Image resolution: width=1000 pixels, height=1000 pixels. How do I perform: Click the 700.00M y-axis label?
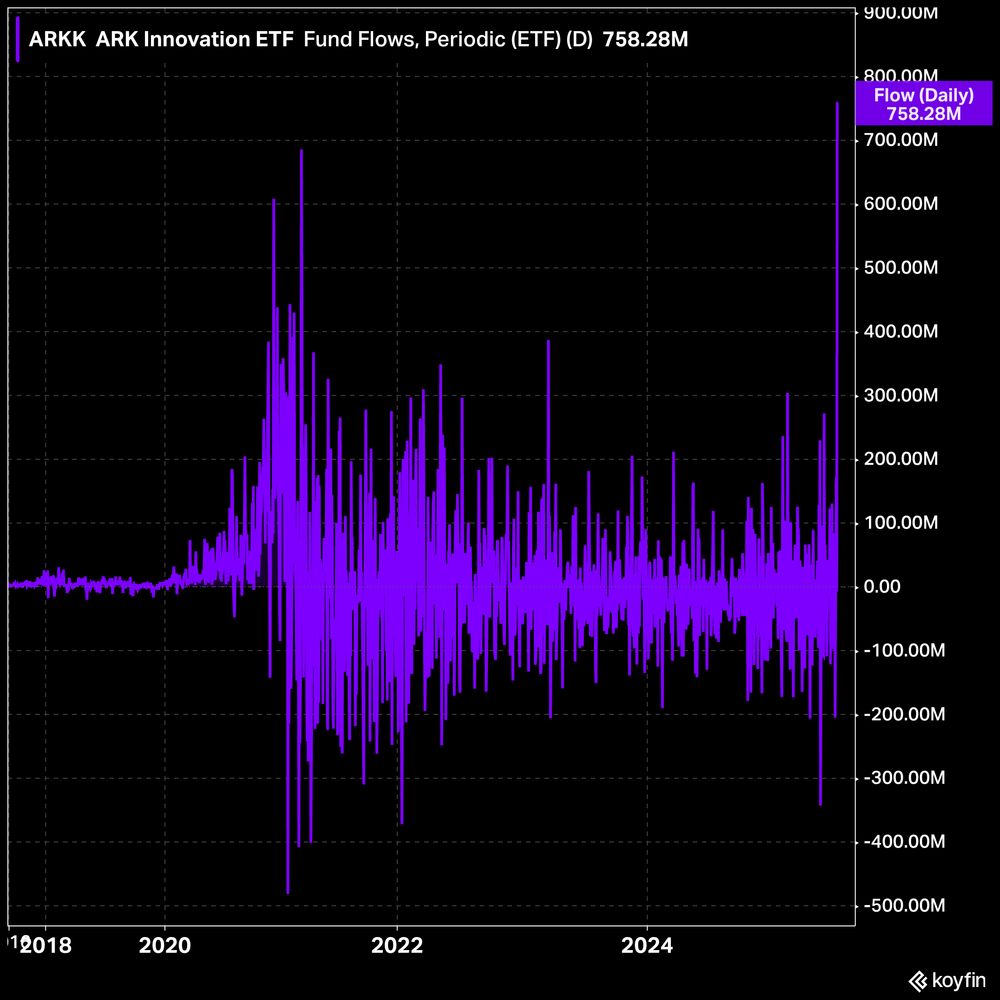click(x=901, y=140)
